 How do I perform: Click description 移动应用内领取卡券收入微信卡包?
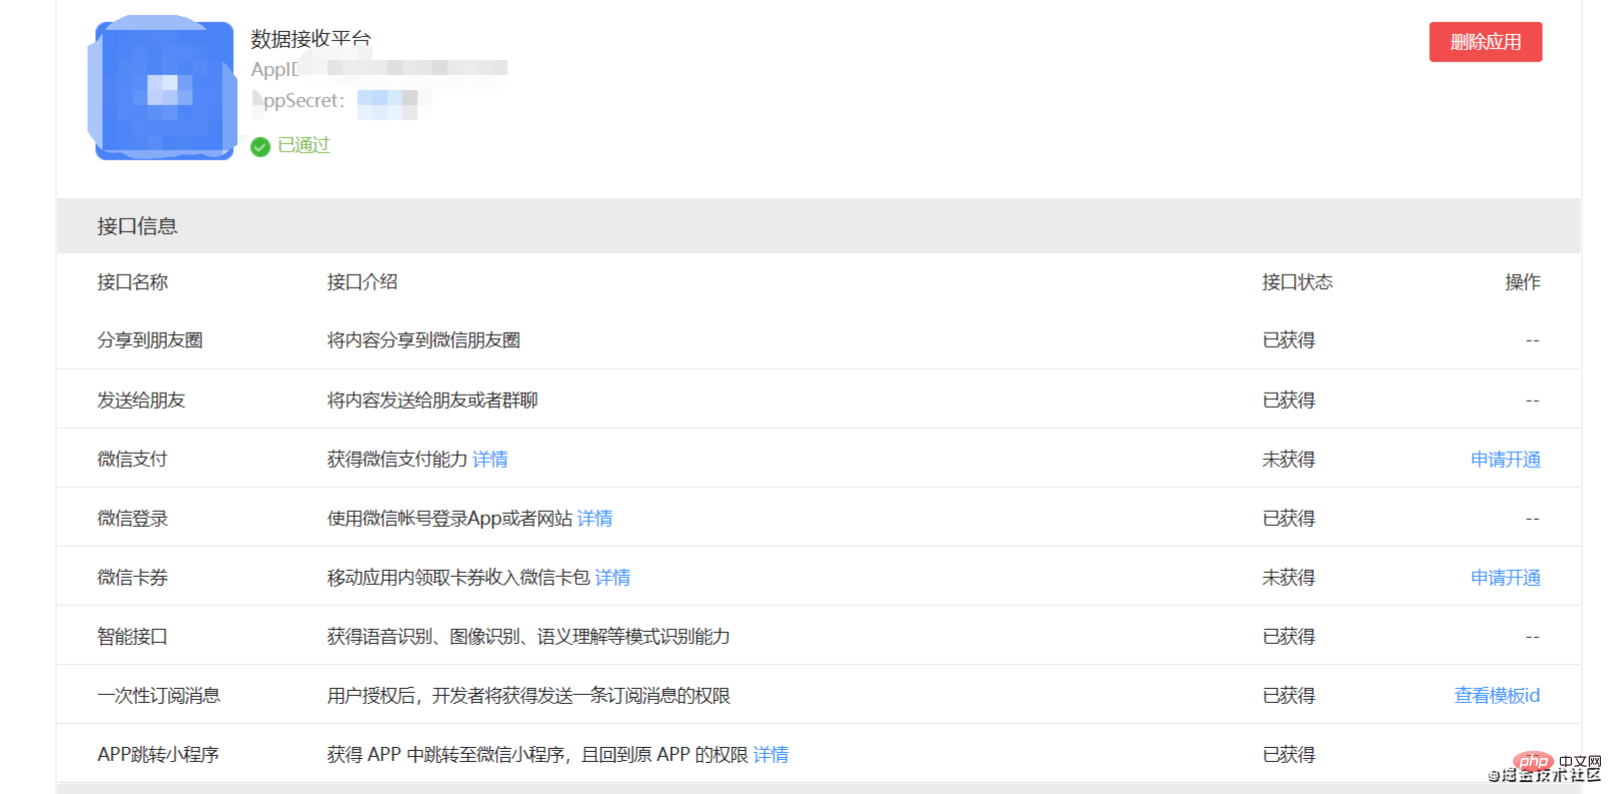pos(459,577)
